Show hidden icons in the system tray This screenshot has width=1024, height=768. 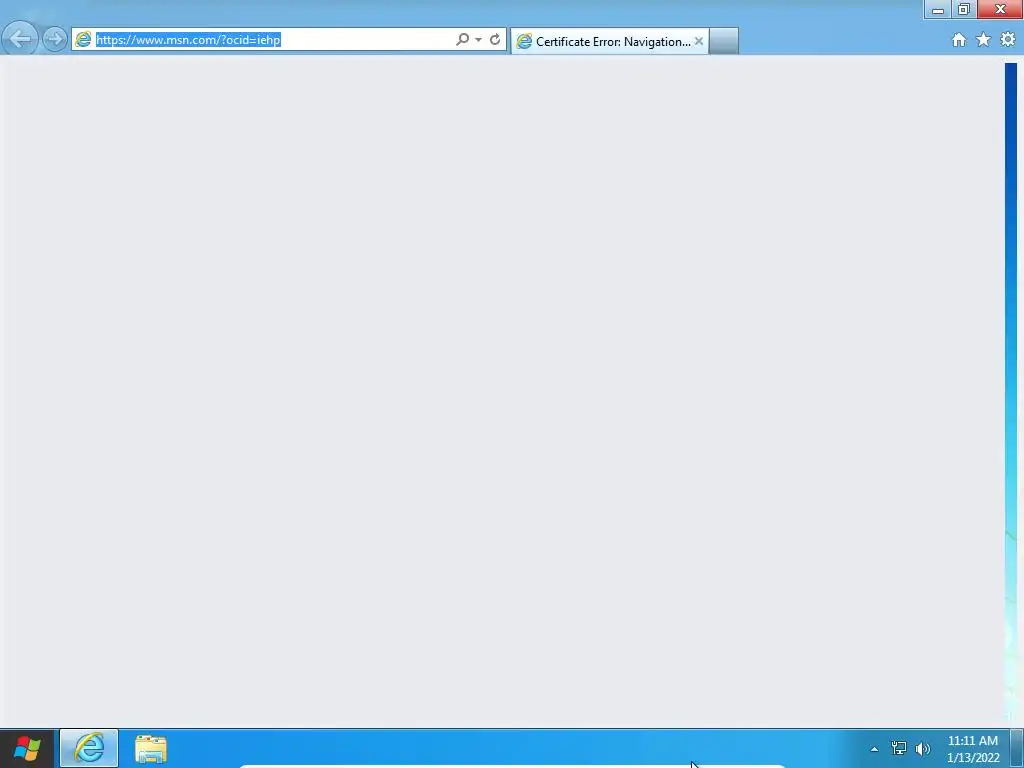pos(874,749)
